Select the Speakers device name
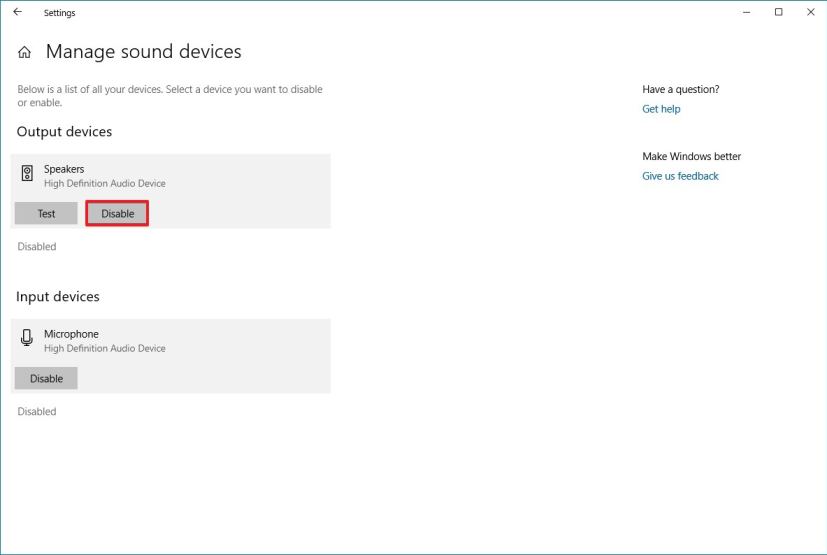The height and width of the screenshot is (555, 827). (64, 169)
